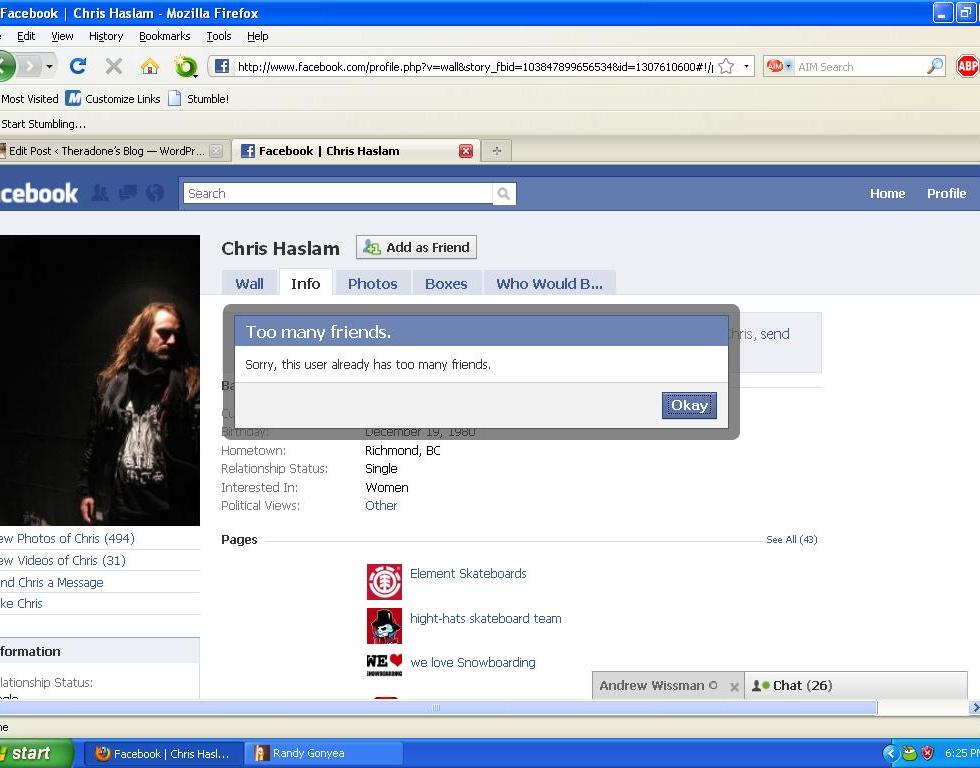Image resolution: width=980 pixels, height=768 pixels.
Task: Click the horizontal page scrollbar
Action: (436, 708)
